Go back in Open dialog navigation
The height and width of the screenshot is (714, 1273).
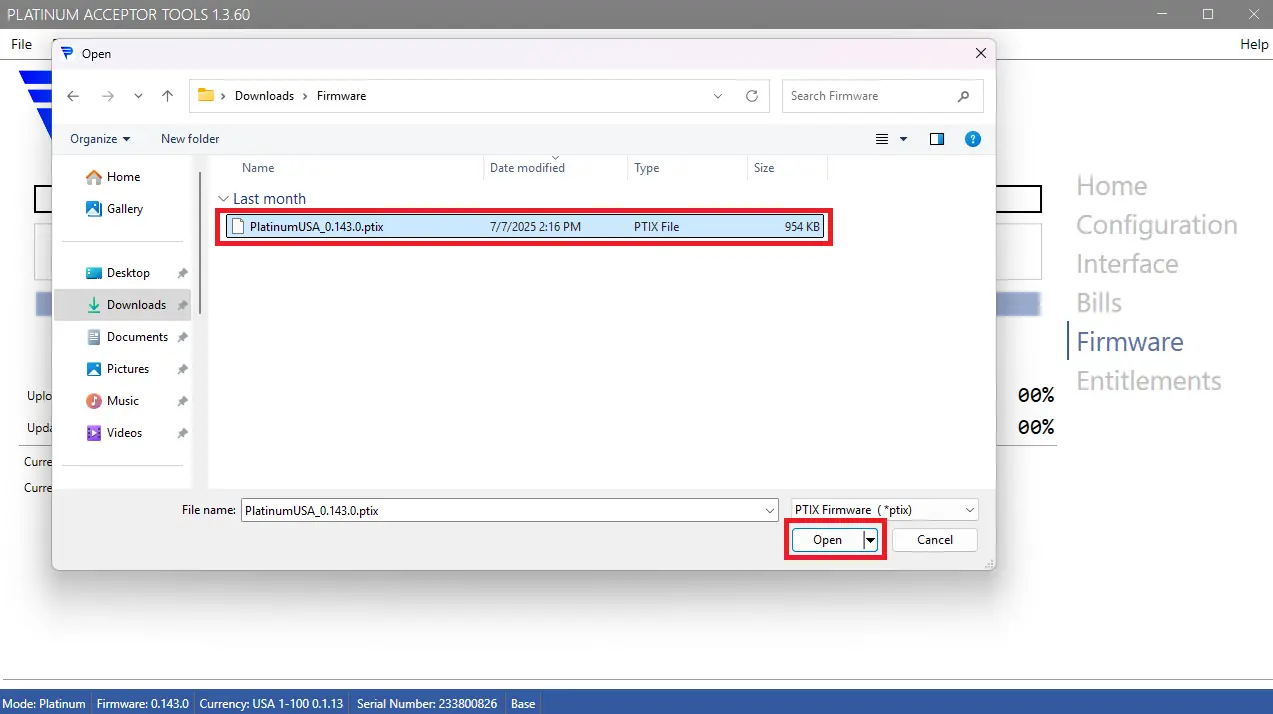click(x=73, y=96)
